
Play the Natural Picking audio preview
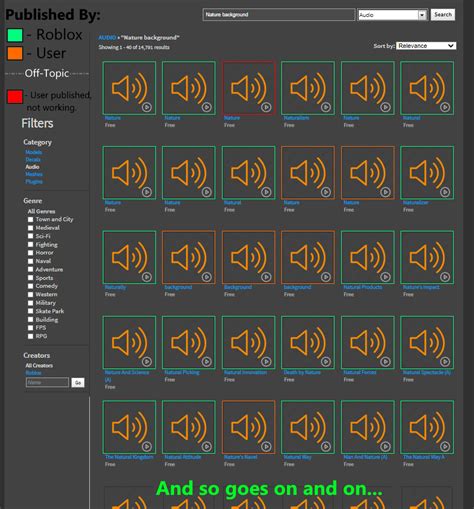206,362
